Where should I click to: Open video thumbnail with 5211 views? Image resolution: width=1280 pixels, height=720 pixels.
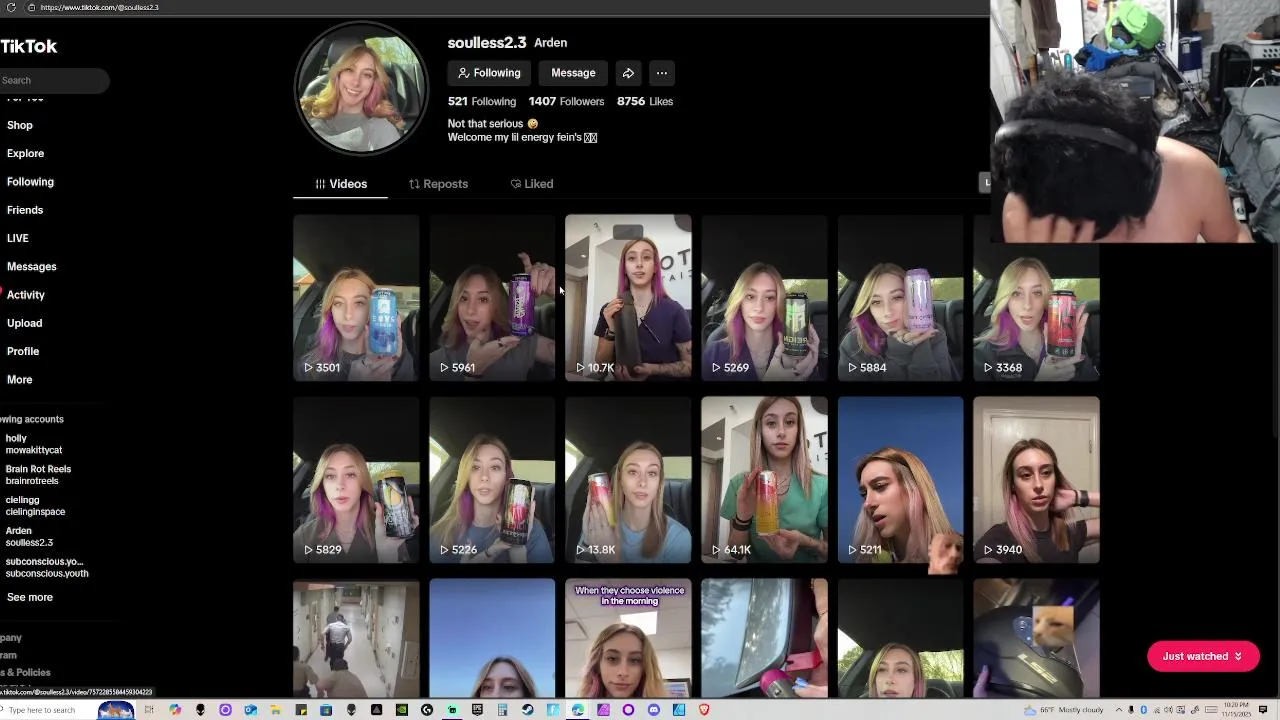tap(900, 480)
